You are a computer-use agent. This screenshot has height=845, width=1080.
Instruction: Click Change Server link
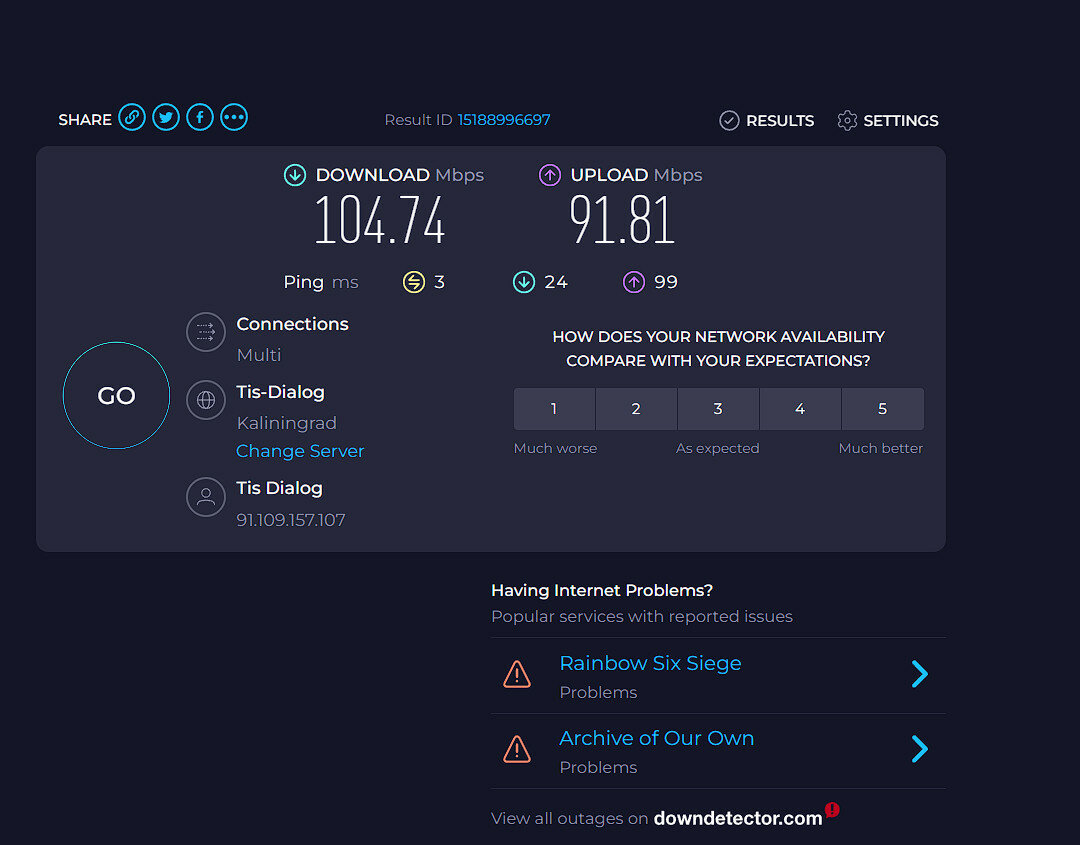tap(300, 451)
